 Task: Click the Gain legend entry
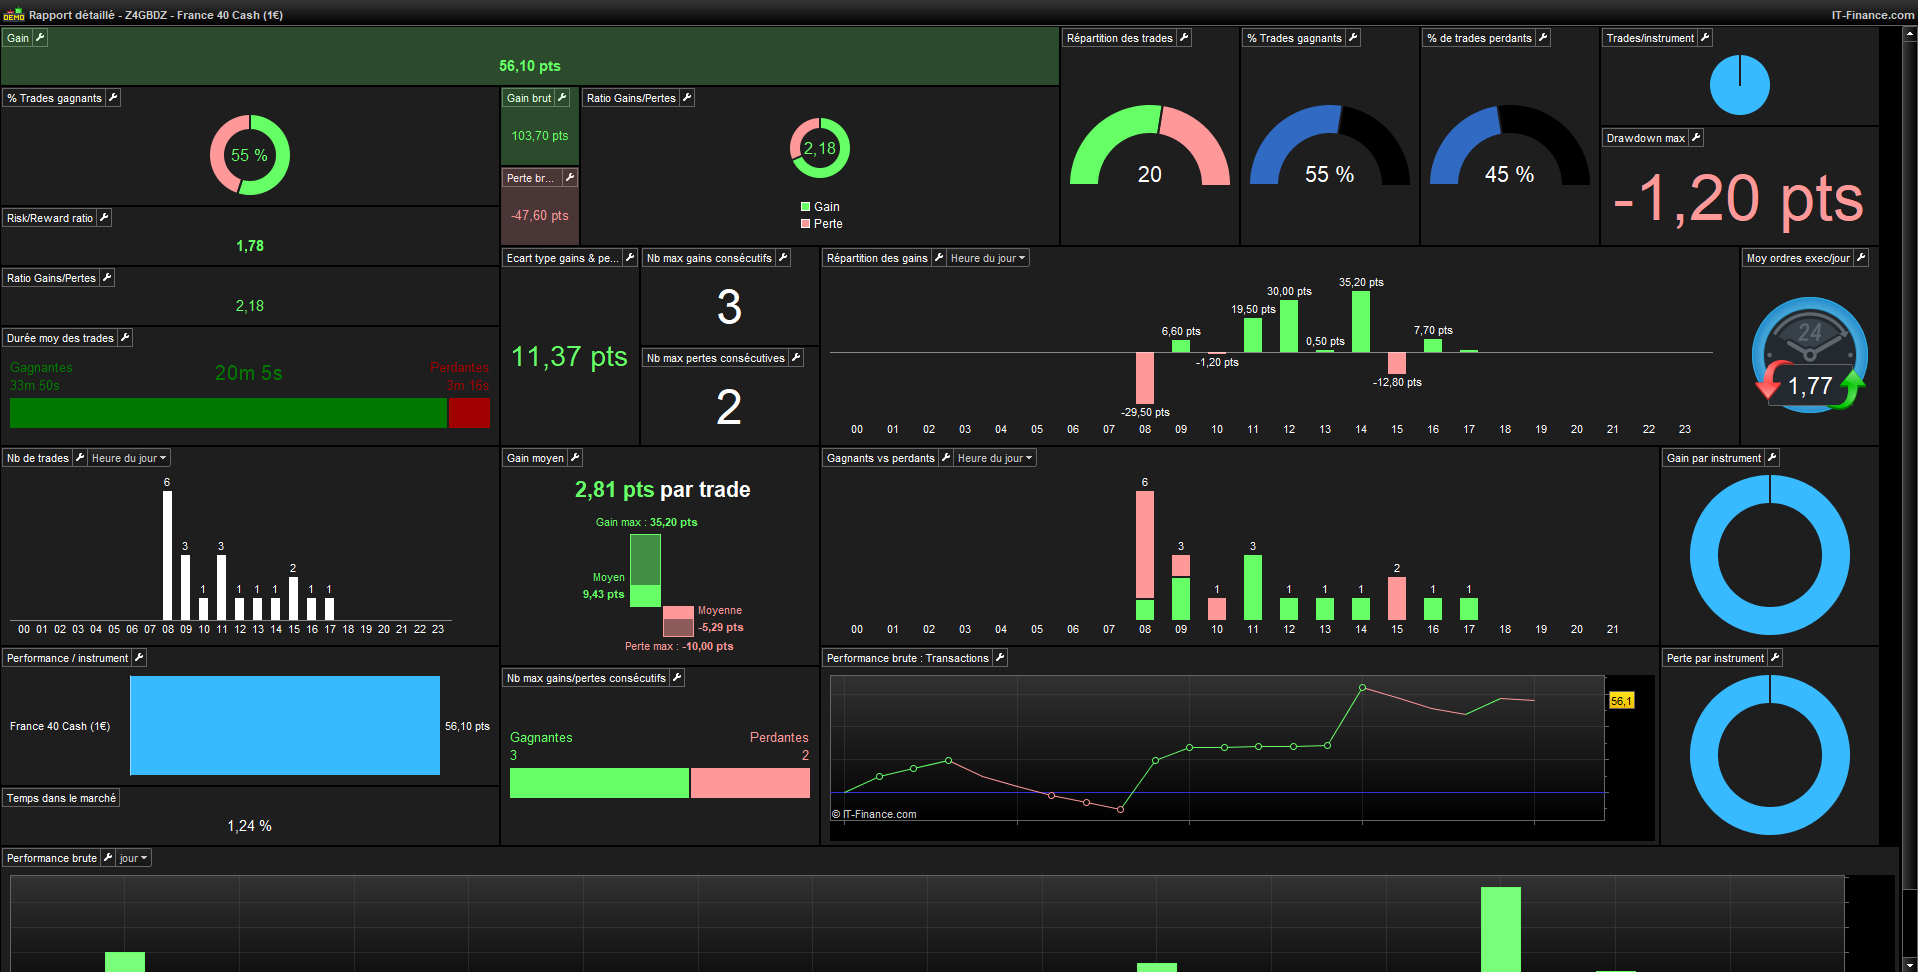[820, 207]
